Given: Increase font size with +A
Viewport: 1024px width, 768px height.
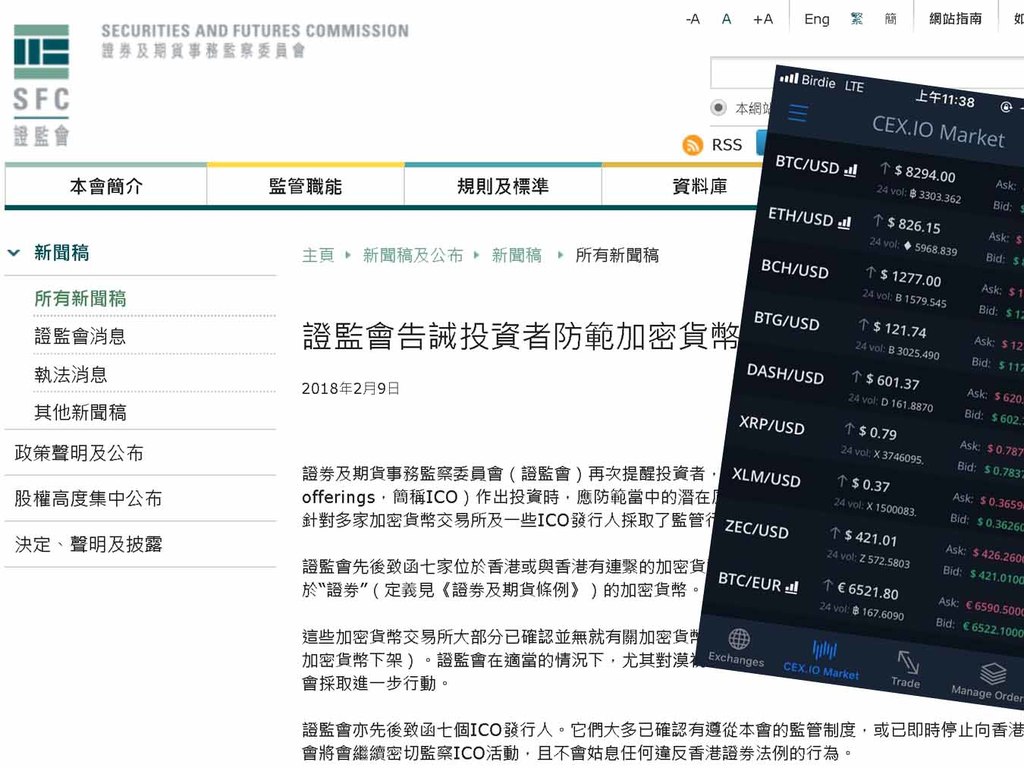Looking at the screenshot, I should coord(763,19).
